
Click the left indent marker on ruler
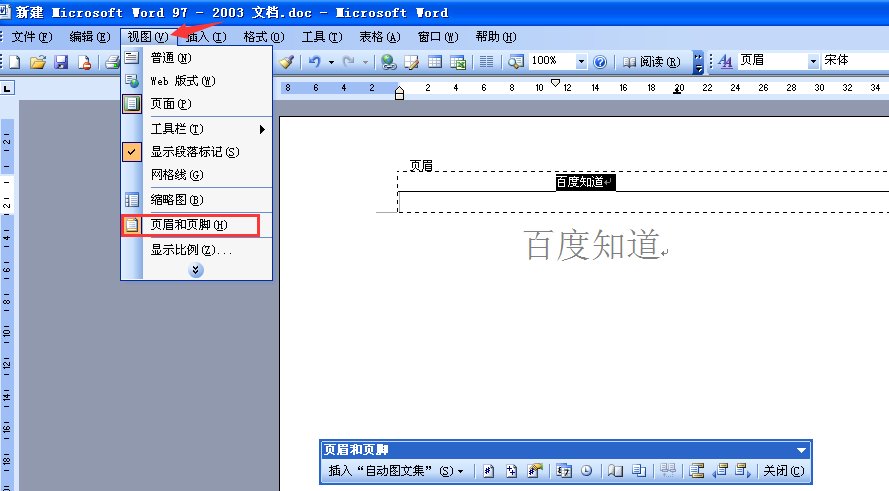[x=400, y=95]
